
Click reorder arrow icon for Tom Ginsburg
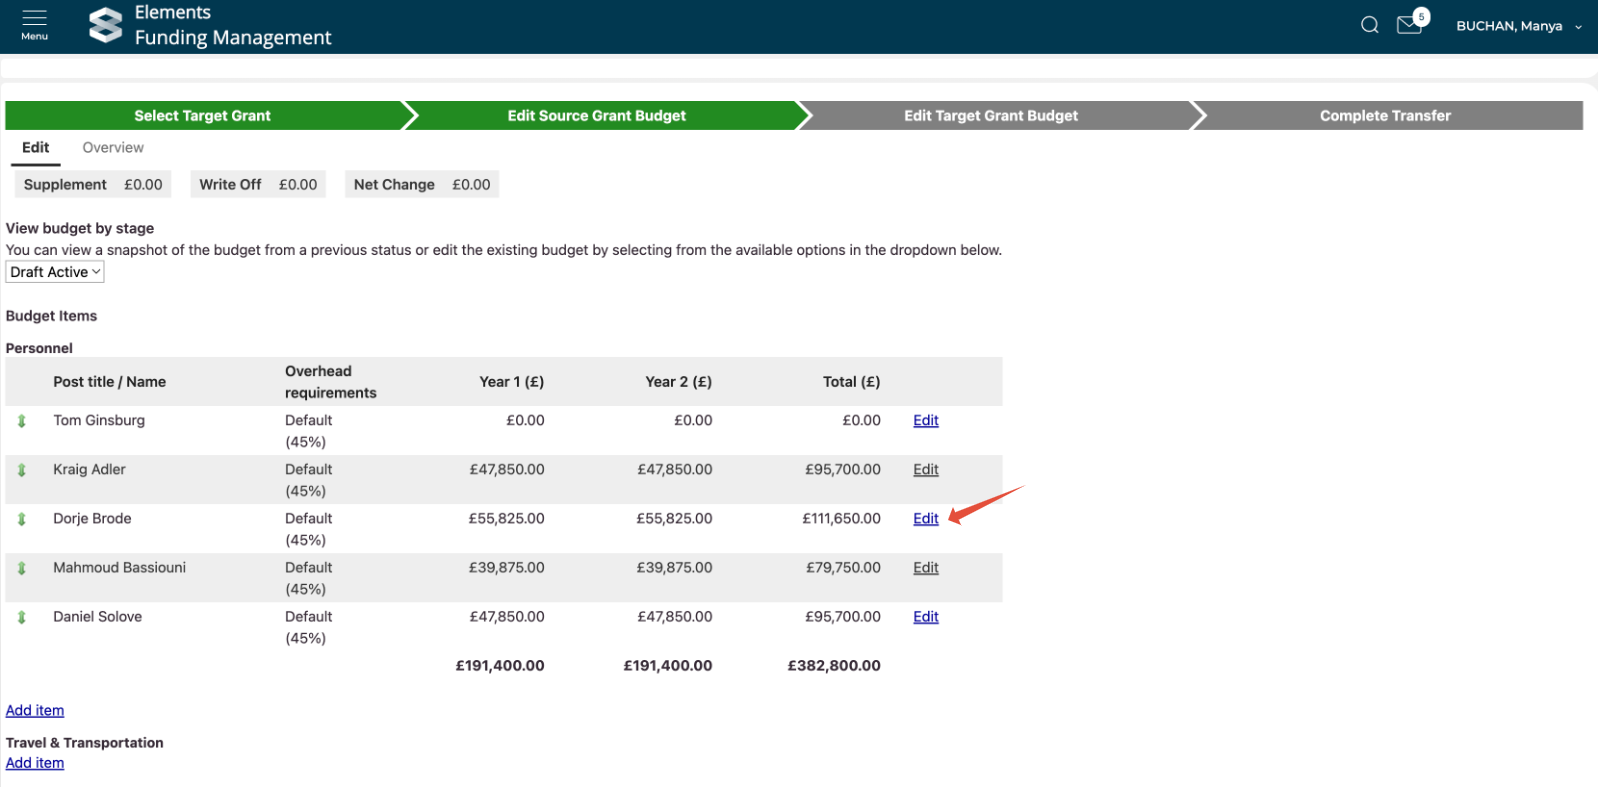(x=22, y=421)
